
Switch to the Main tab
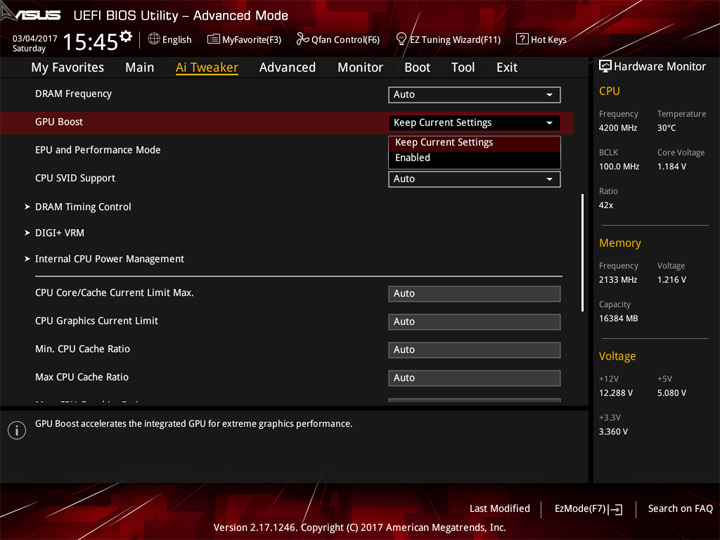click(140, 68)
